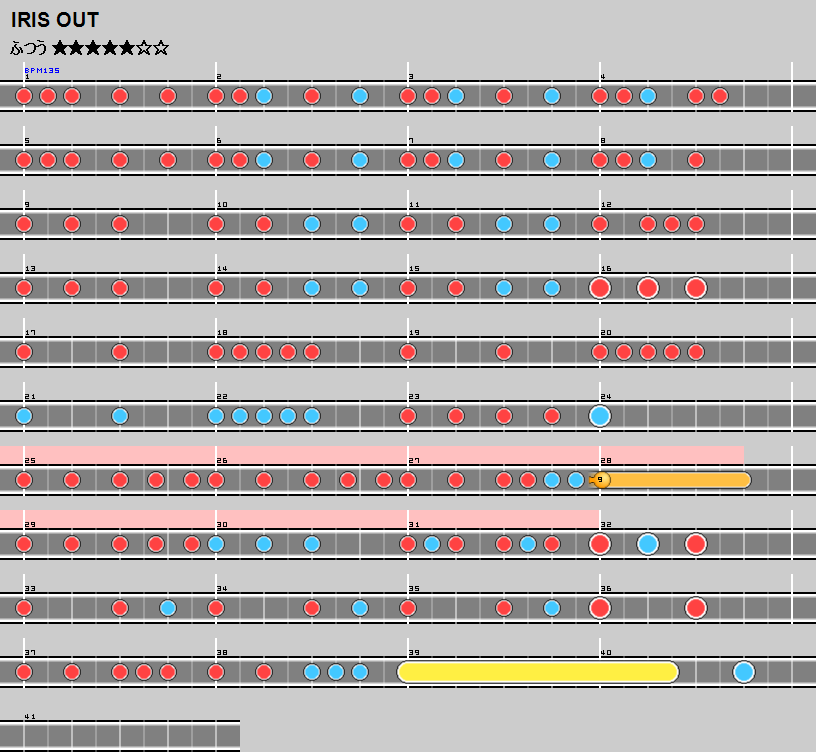Select the measure 20 number label
The image size is (816, 752).
(x=606, y=333)
